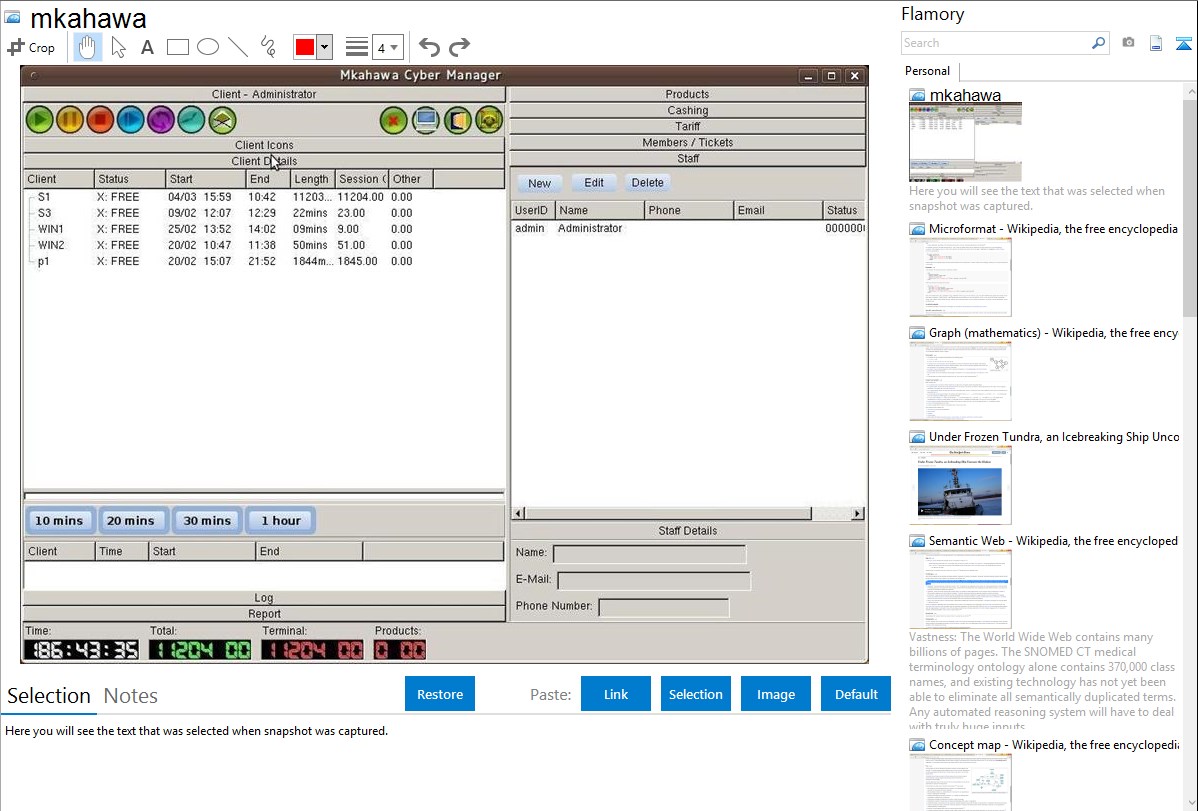Click the Paste Link button
1198x811 pixels.
616,694
